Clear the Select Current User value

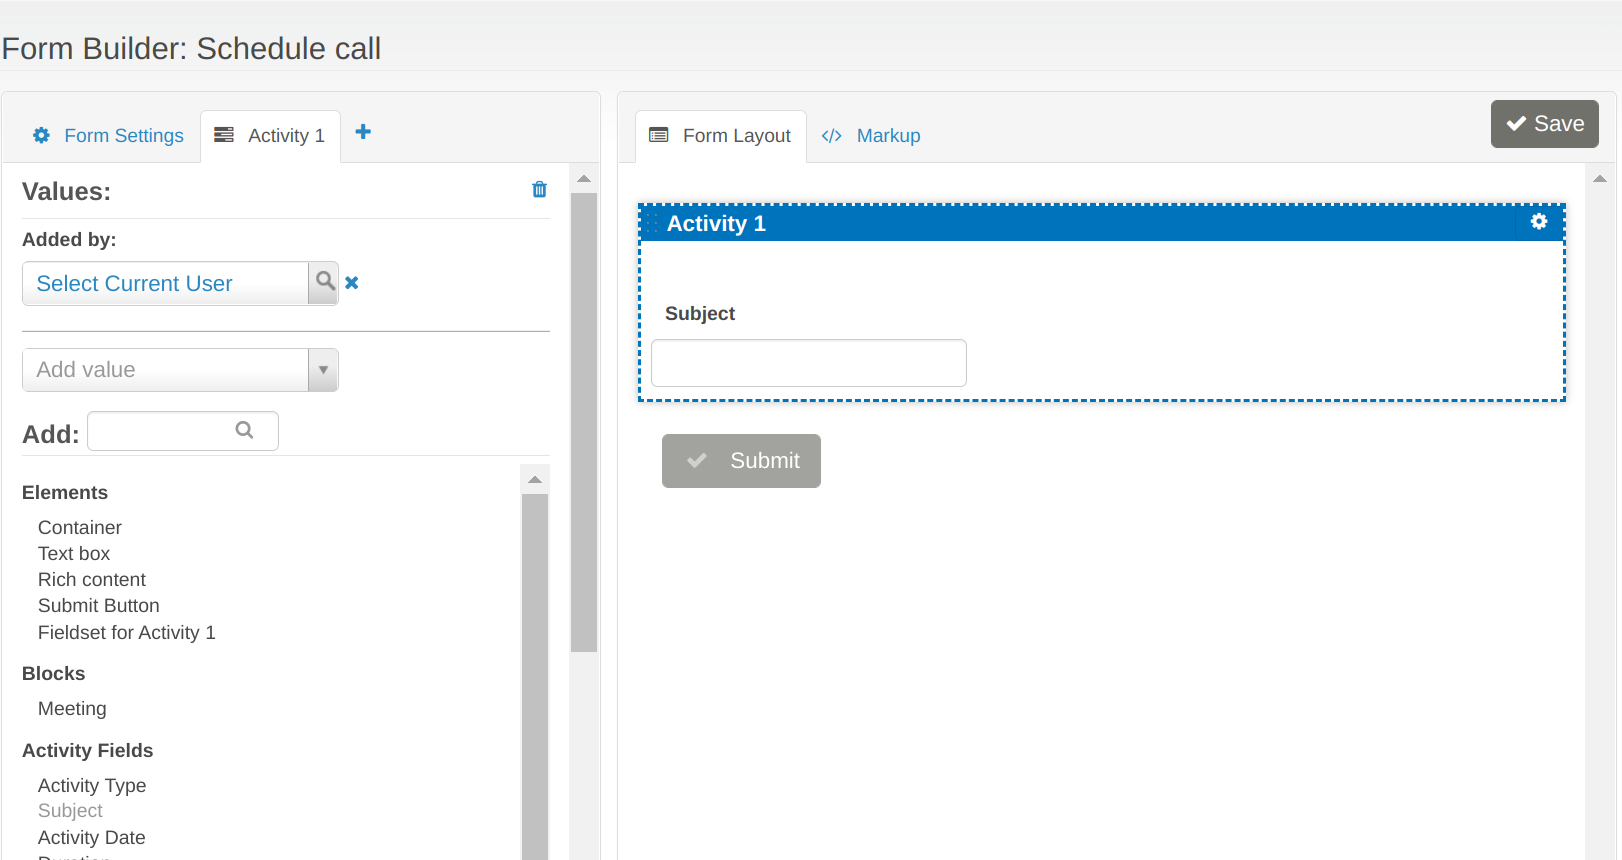click(352, 283)
